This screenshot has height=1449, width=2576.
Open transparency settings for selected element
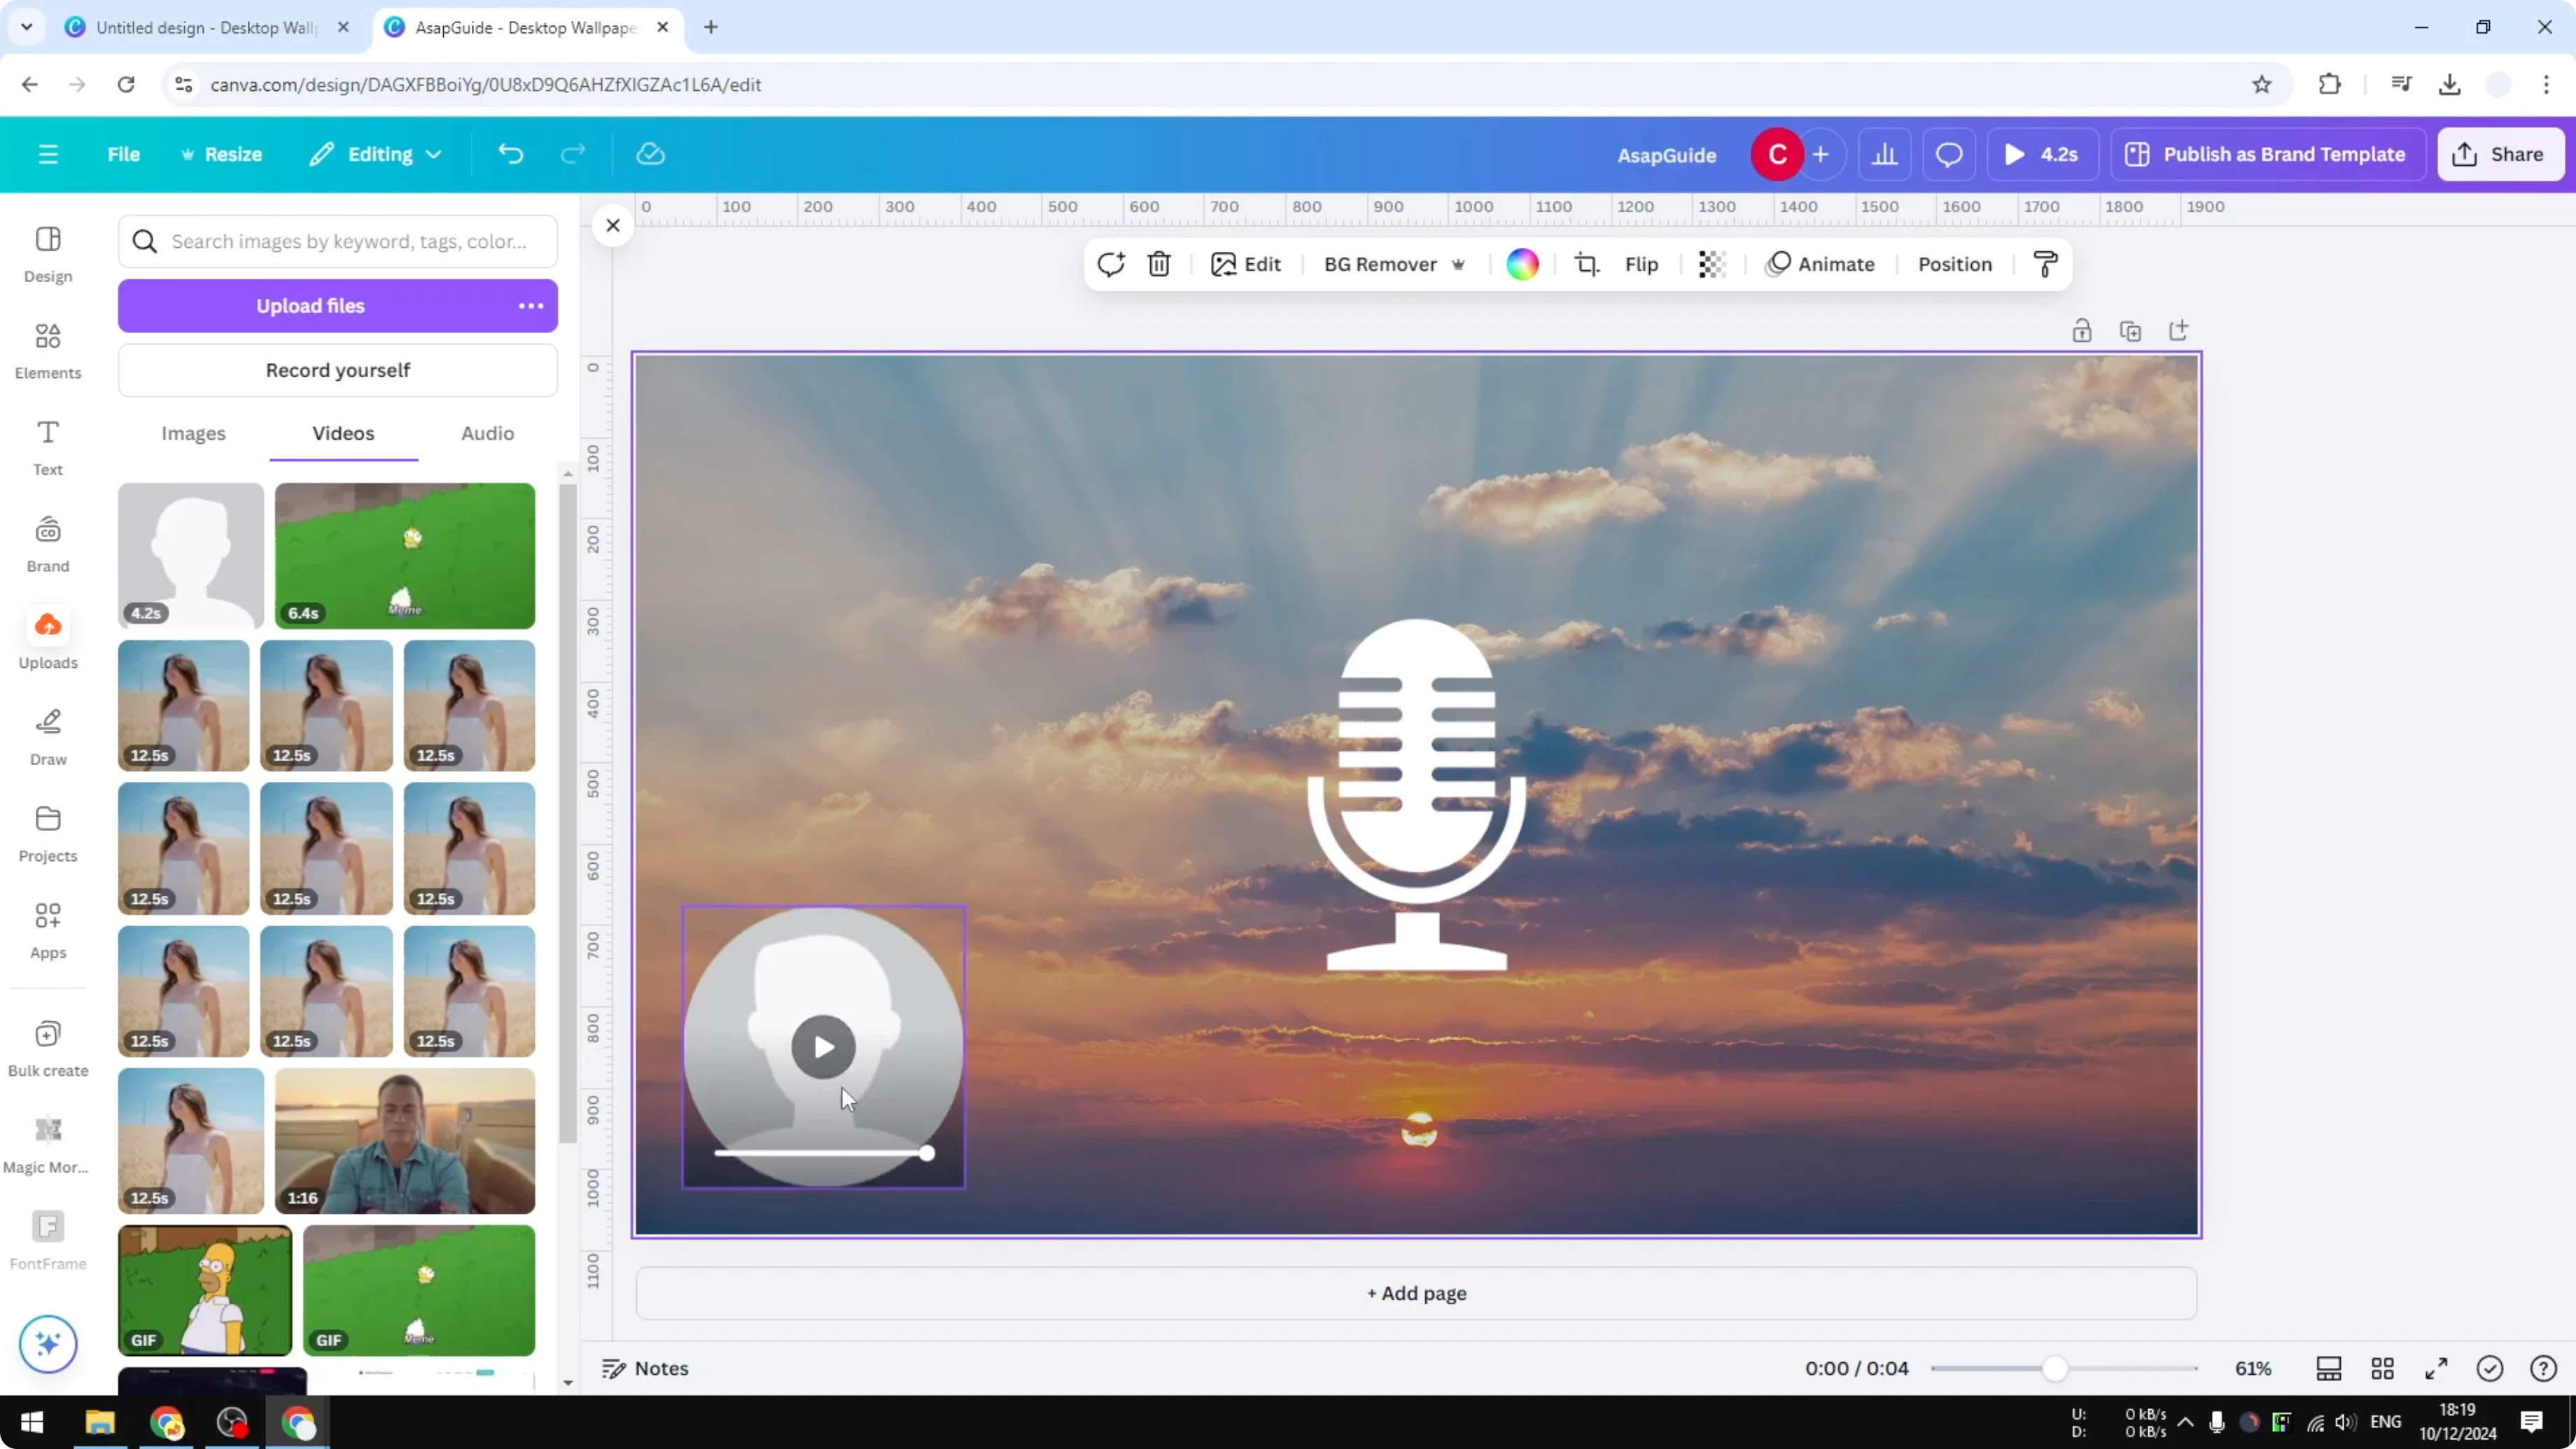(x=1712, y=264)
